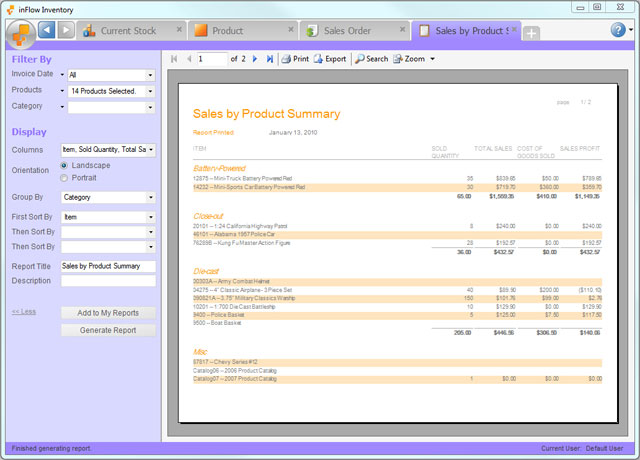Image resolution: width=640 pixels, height=460 pixels.
Task: Select Landscape orientation
Action: (64, 165)
